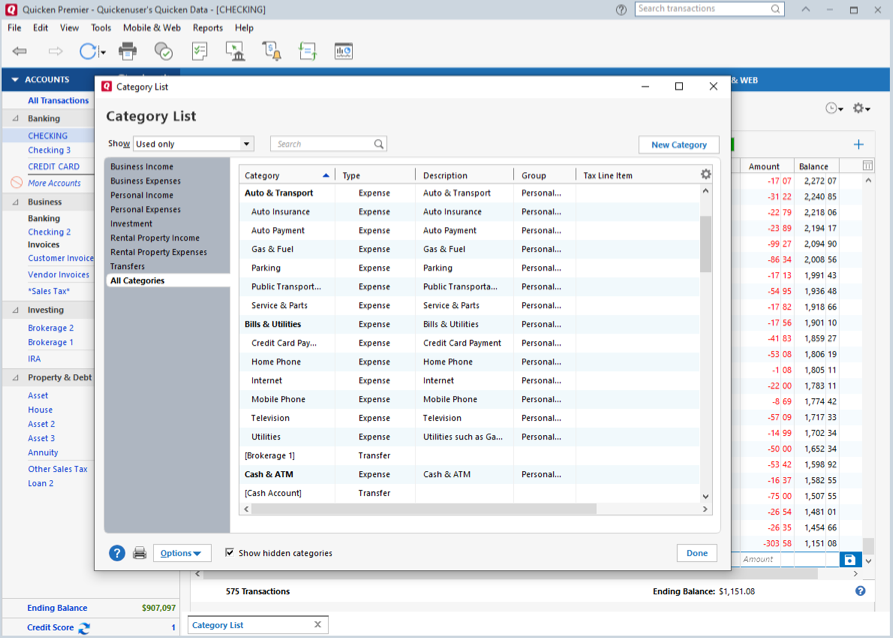Click the category list scroll down arrow
This screenshot has width=893, height=638.
pos(706,497)
